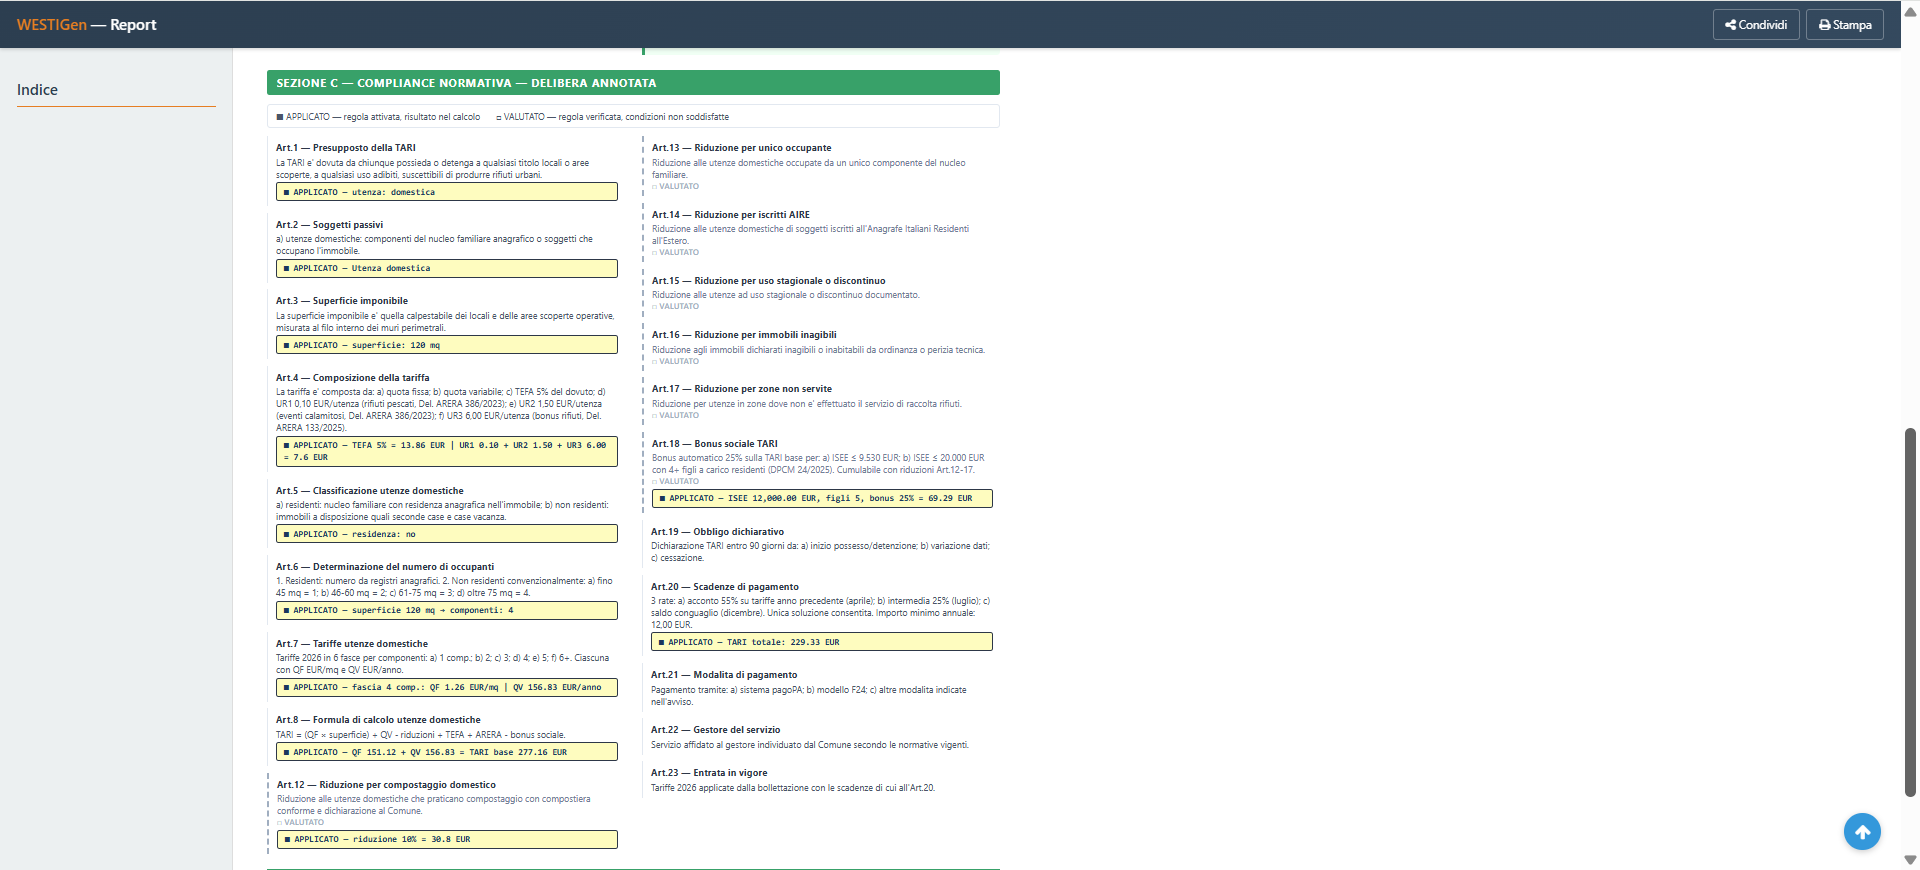Click the VALUTATO tag under Art.15
This screenshot has height=870, width=1920.
point(676,307)
